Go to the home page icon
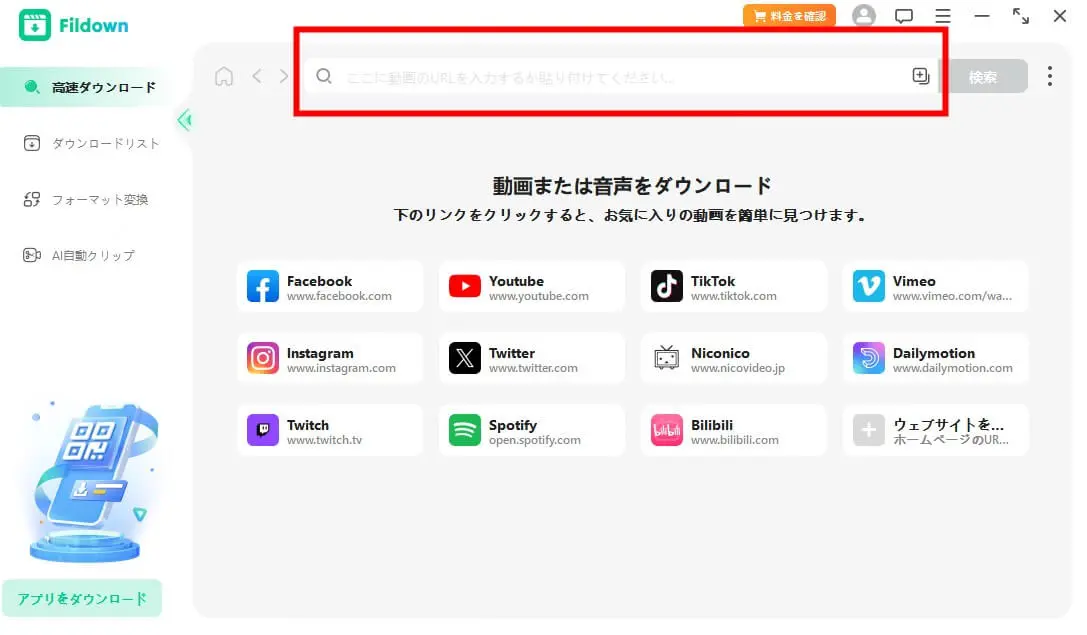This screenshot has height=635, width=1087. (224, 76)
